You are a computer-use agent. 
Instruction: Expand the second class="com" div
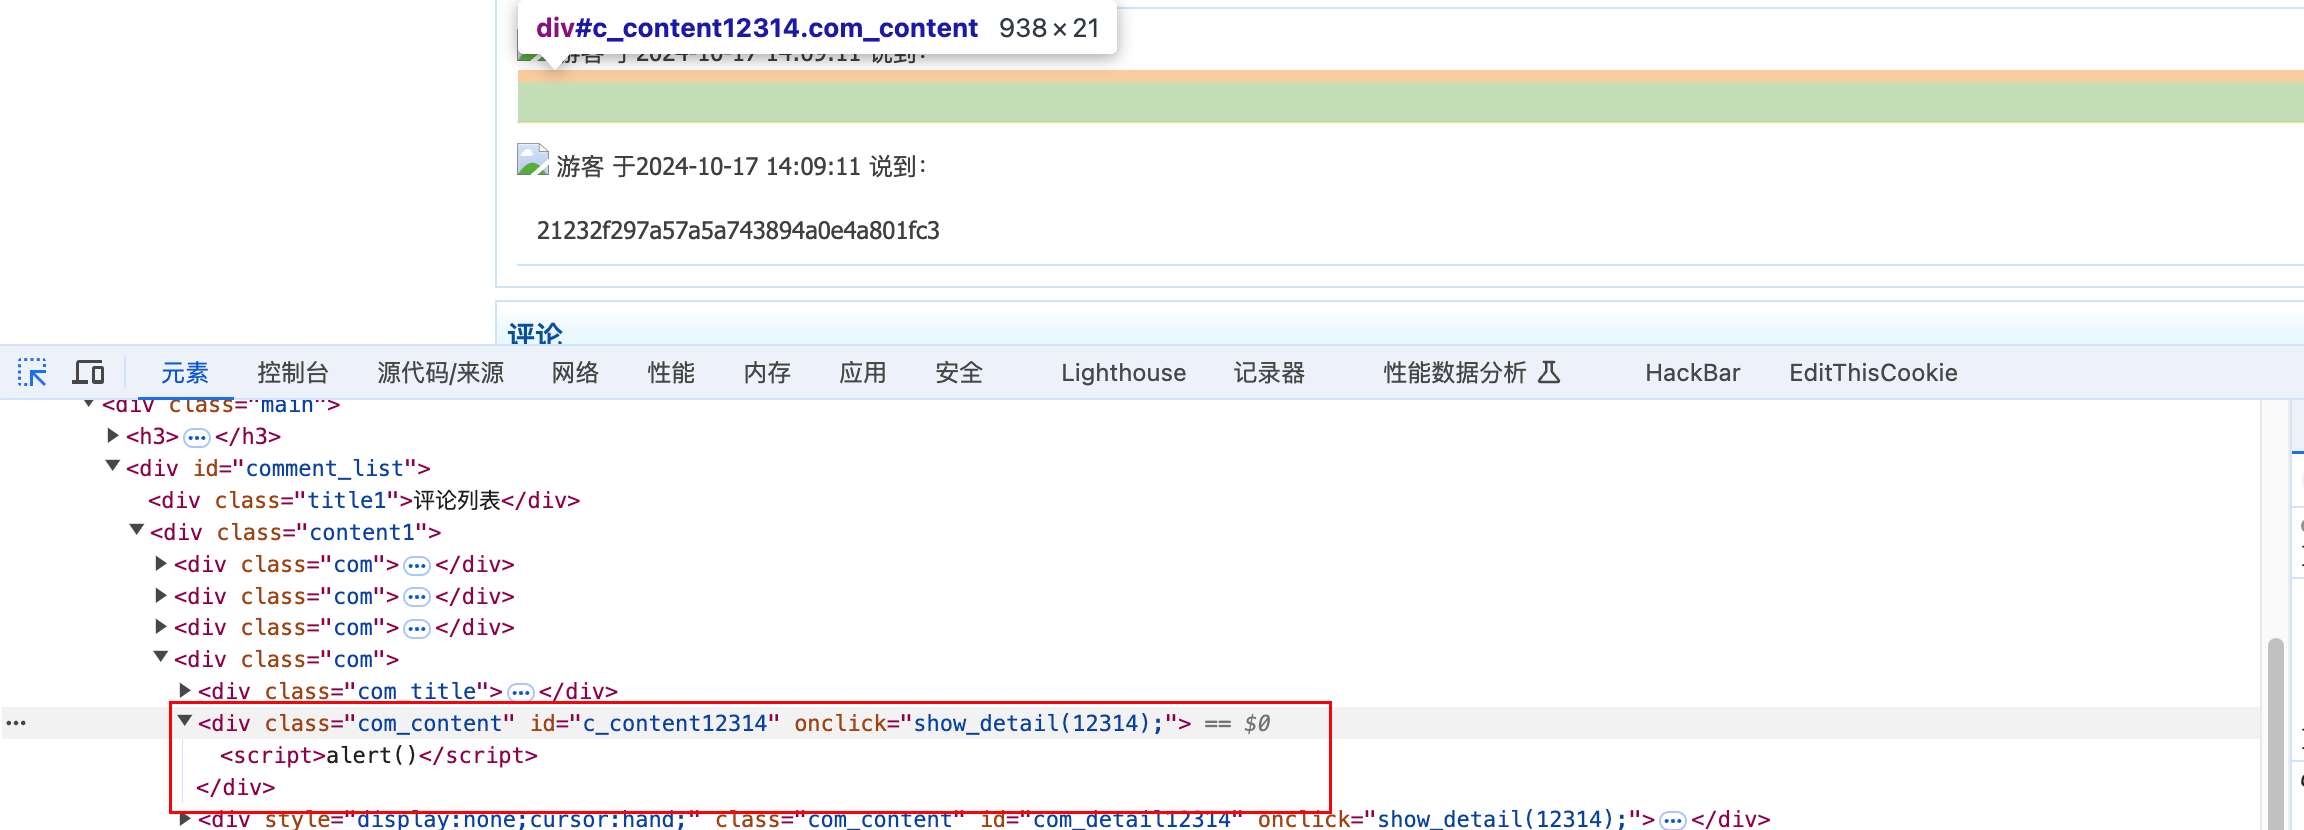[x=161, y=595]
